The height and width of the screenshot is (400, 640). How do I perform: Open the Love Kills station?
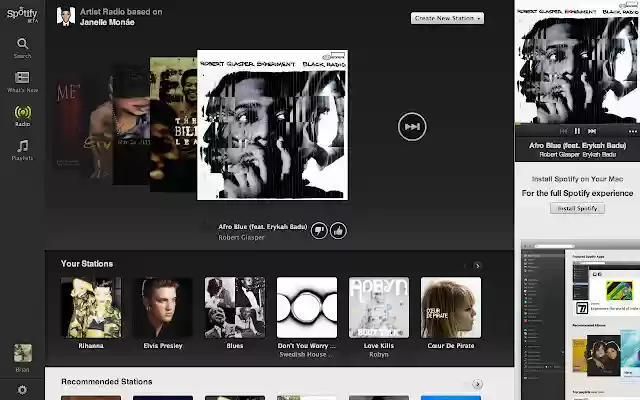tap(379, 308)
